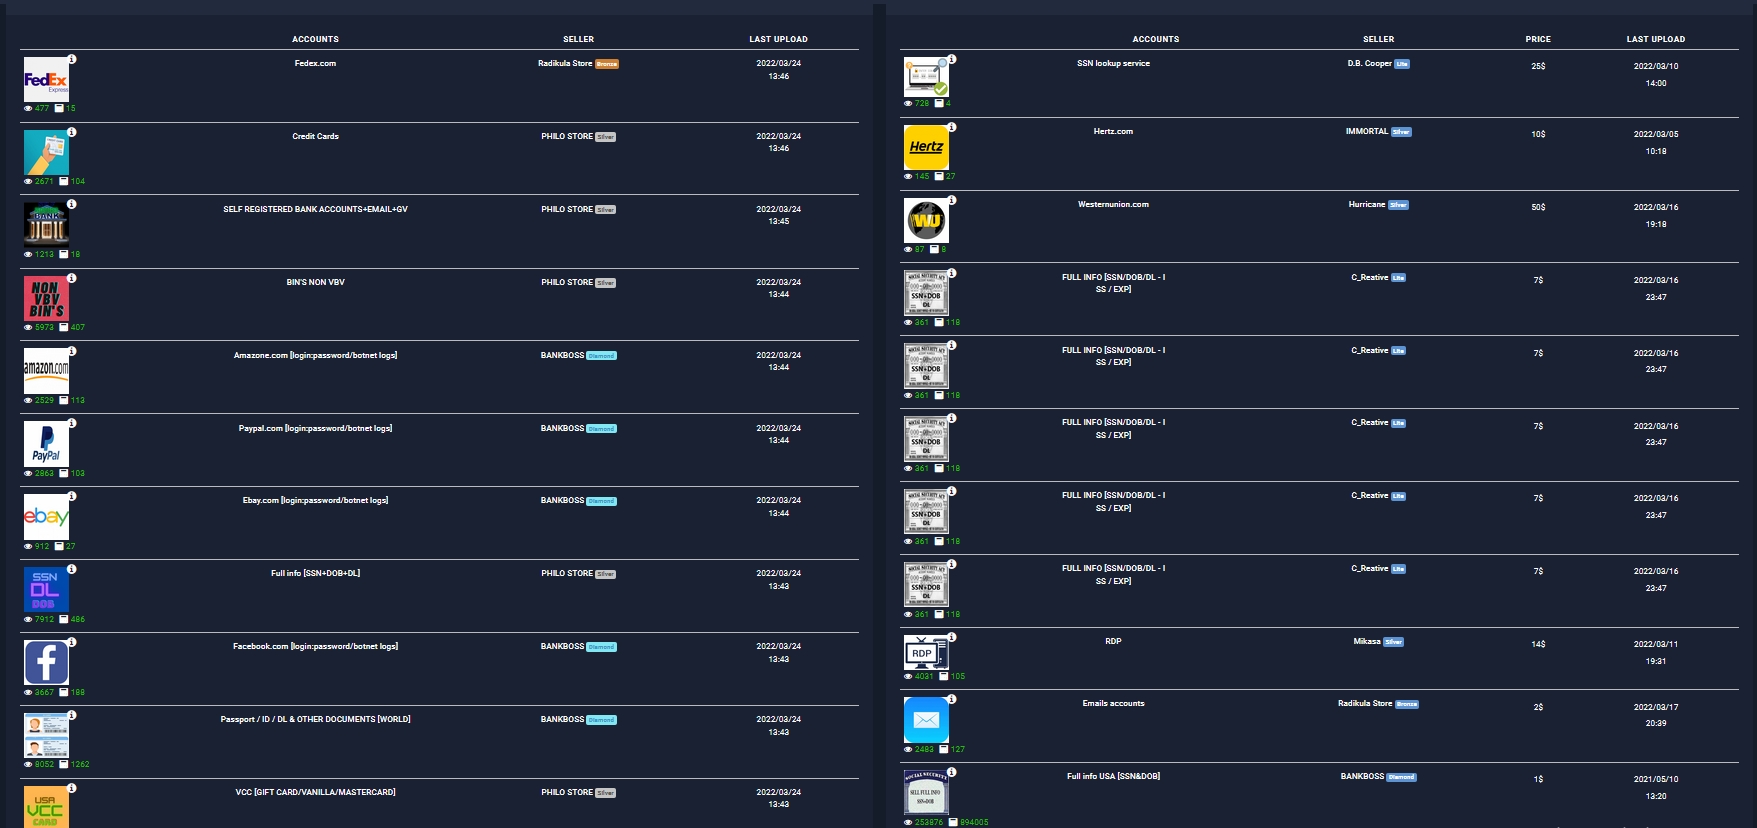This screenshot has width=1757, height=828.
Task: Click the Passport / ID documents thumbnail
Action: pyautogui.click(x=46, y=736)
